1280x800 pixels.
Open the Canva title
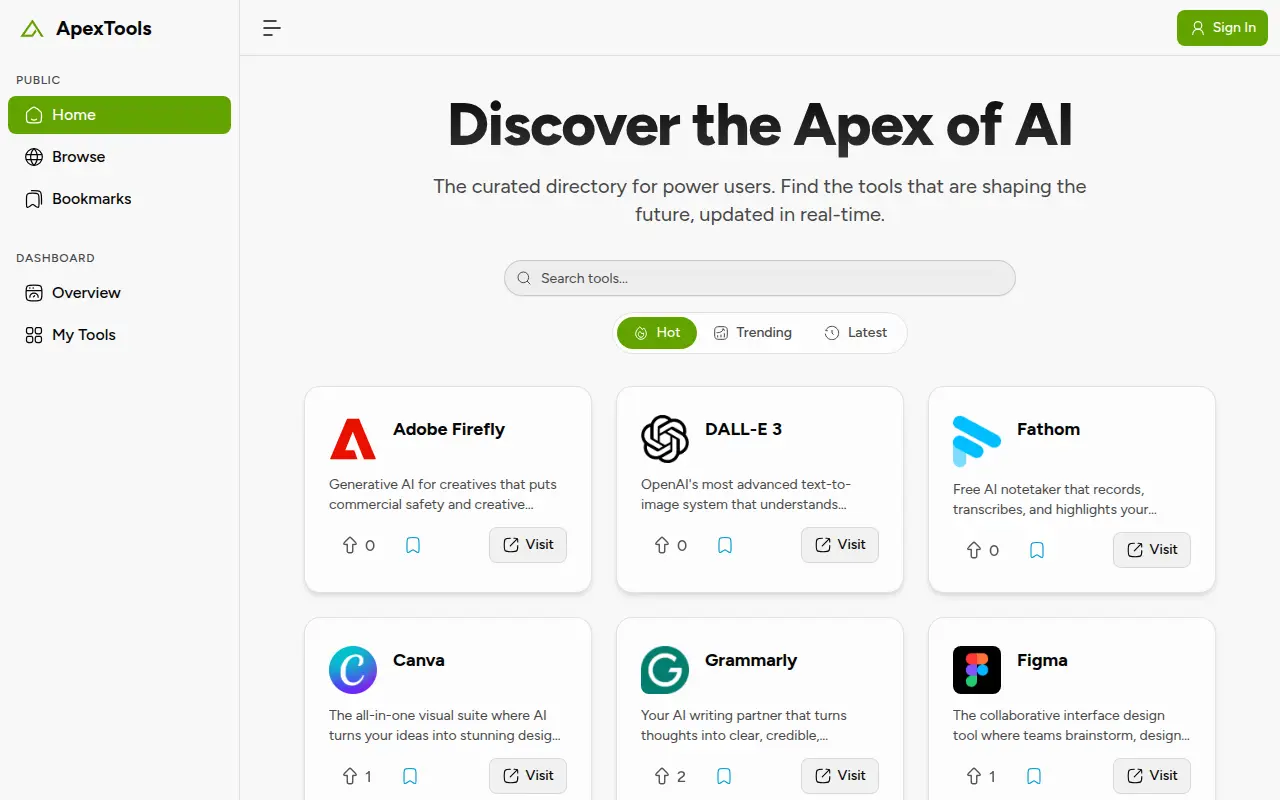tap(419, 660)
